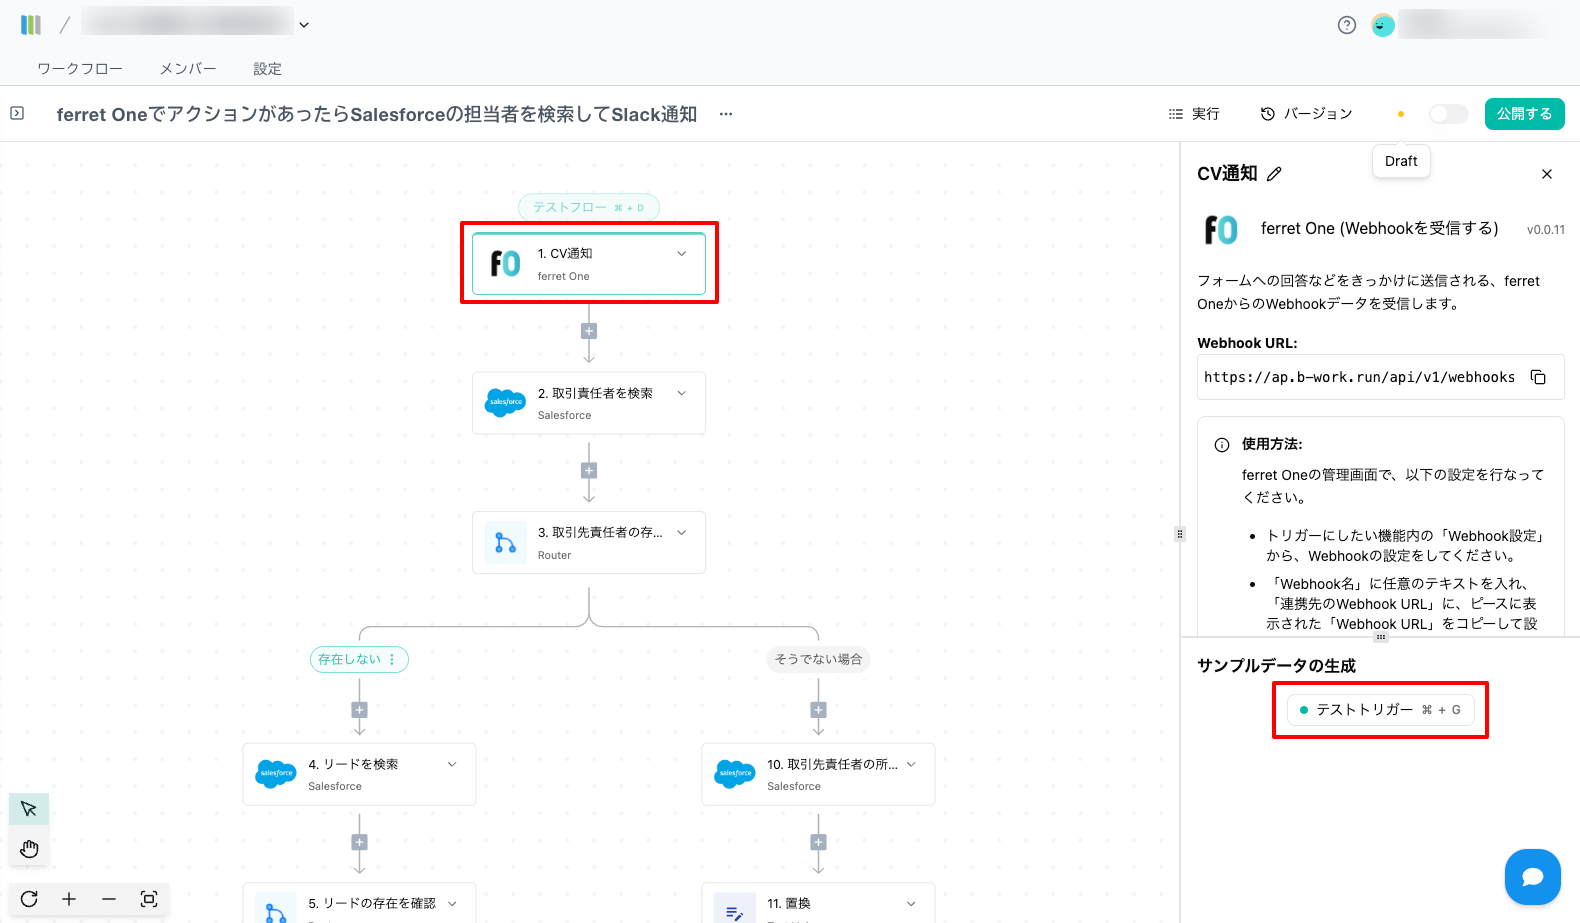The width and height of the screenshot is (1580, 923).
Task: Click the app logo at top left
Action: [x=31, y=25]
